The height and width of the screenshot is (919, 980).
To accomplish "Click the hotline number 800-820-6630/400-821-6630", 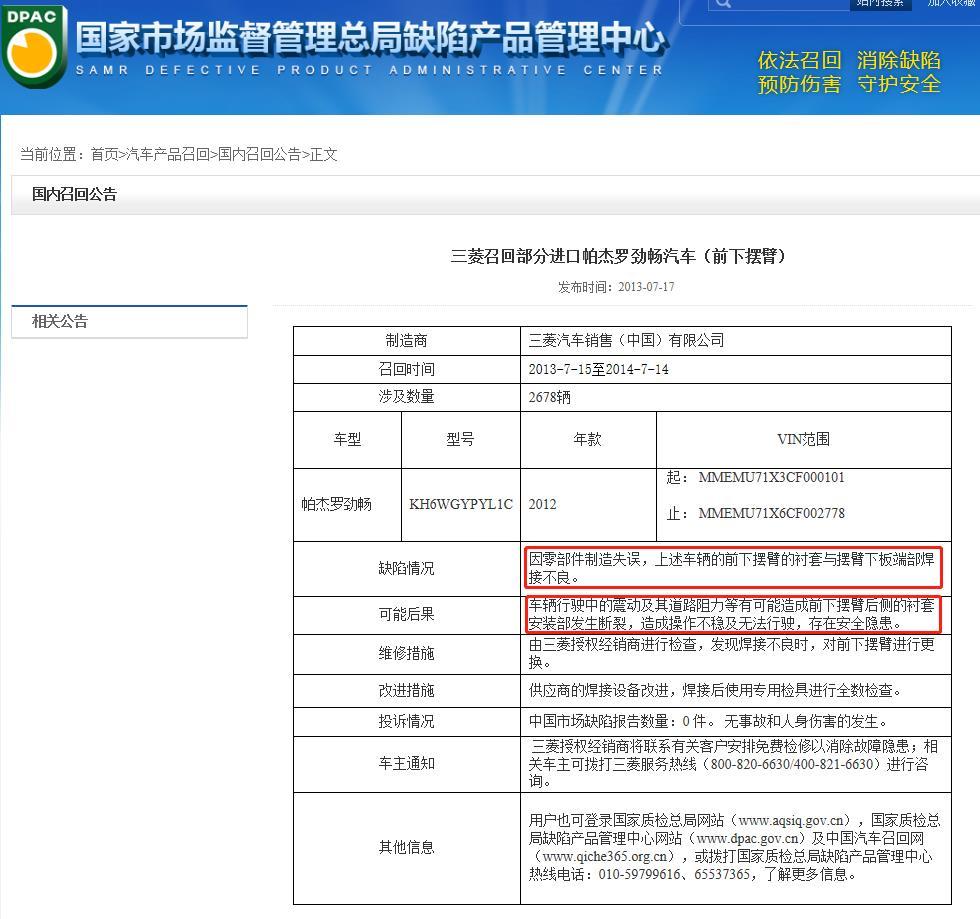I will click(792, 765).
